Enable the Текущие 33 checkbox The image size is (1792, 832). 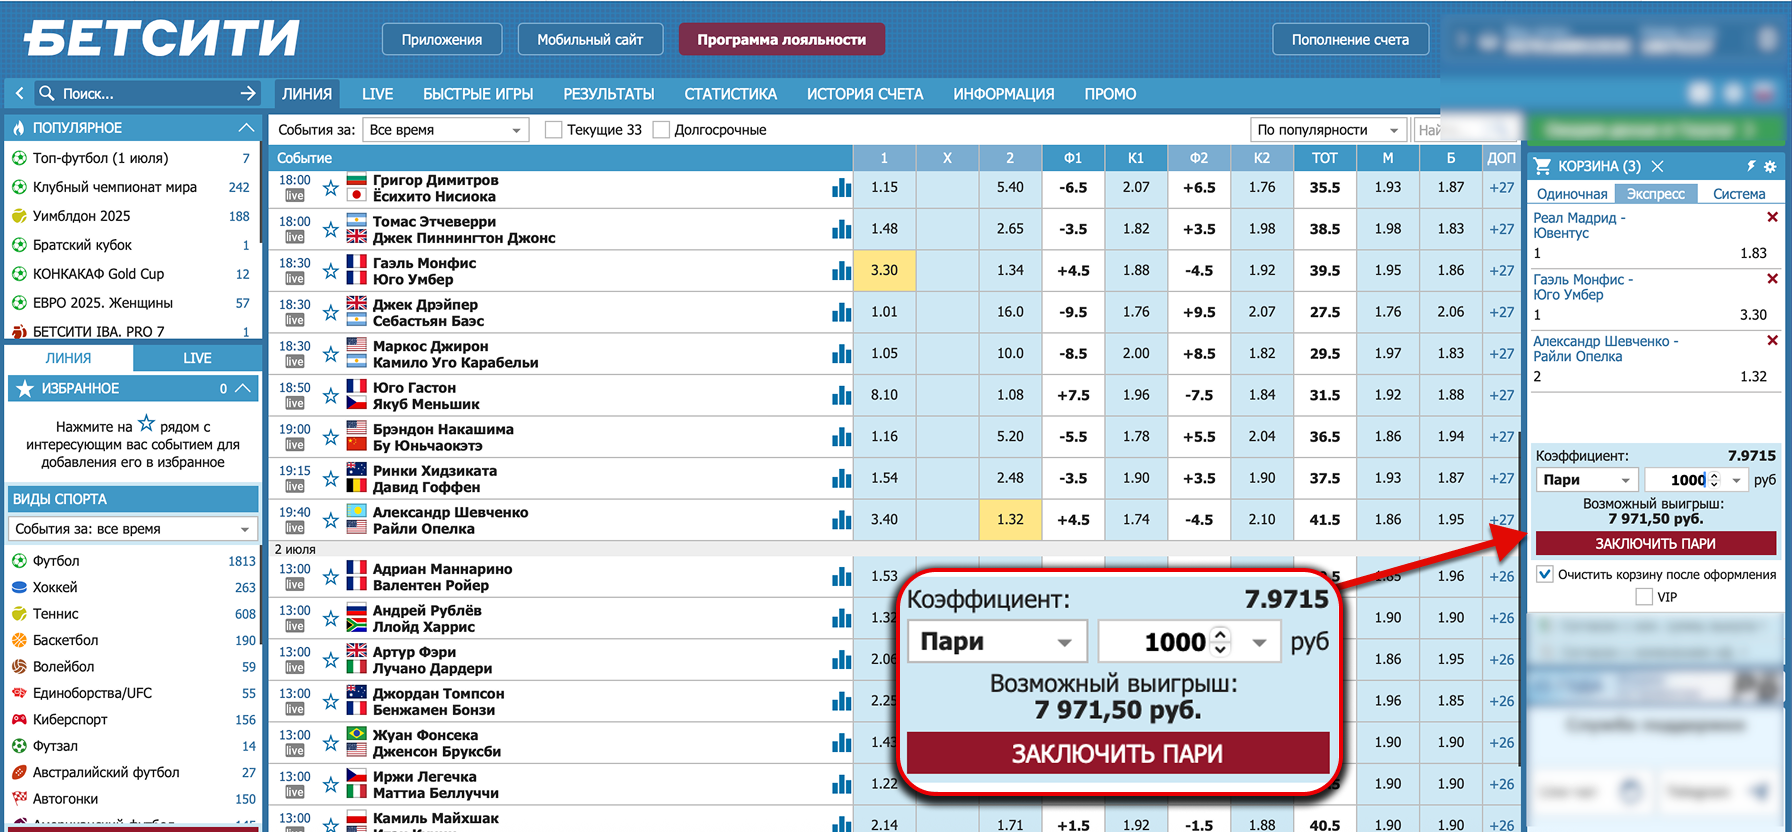[553, 130]
